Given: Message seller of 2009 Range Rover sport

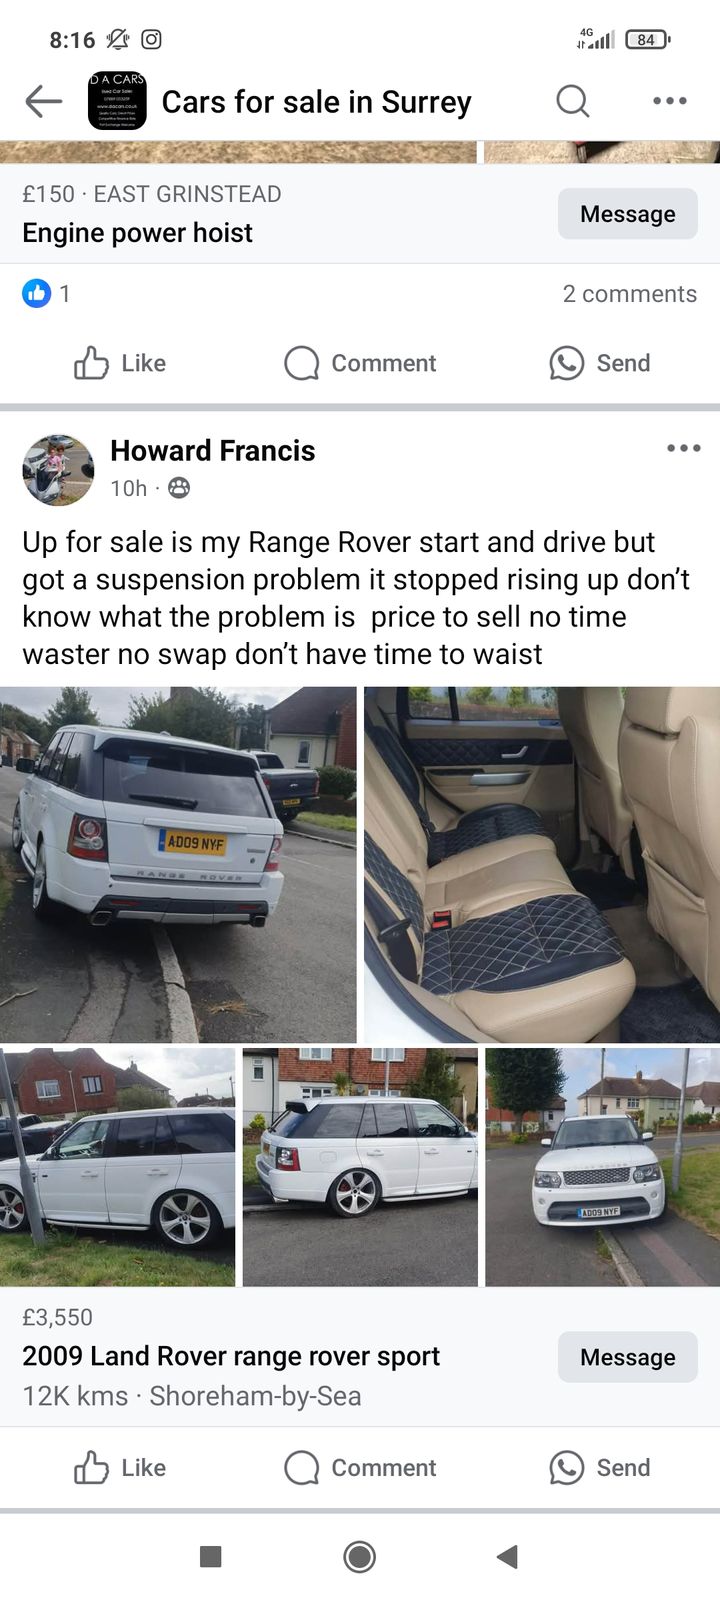Looking at the screenshot, I should 628,1357.
